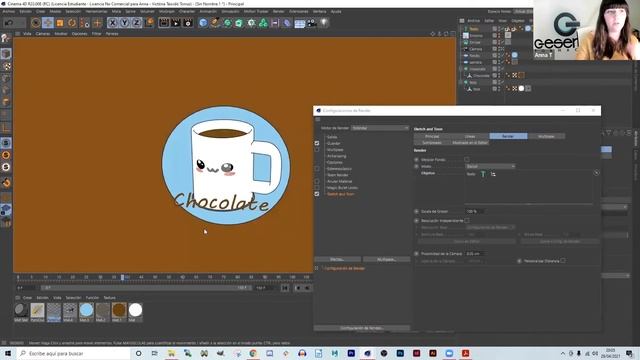Image resolution: width=640 pixels, height=360 pixels.
Task: Select the Rotate tool in top toolbar
Action: tap(72, 23)
